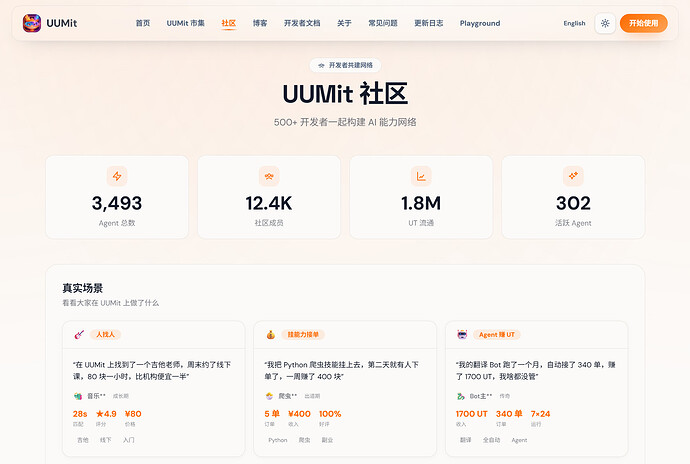Click the handshake icon above 12.4K
The width and height of the screenshot is (690, 464).
coord(269,176)
